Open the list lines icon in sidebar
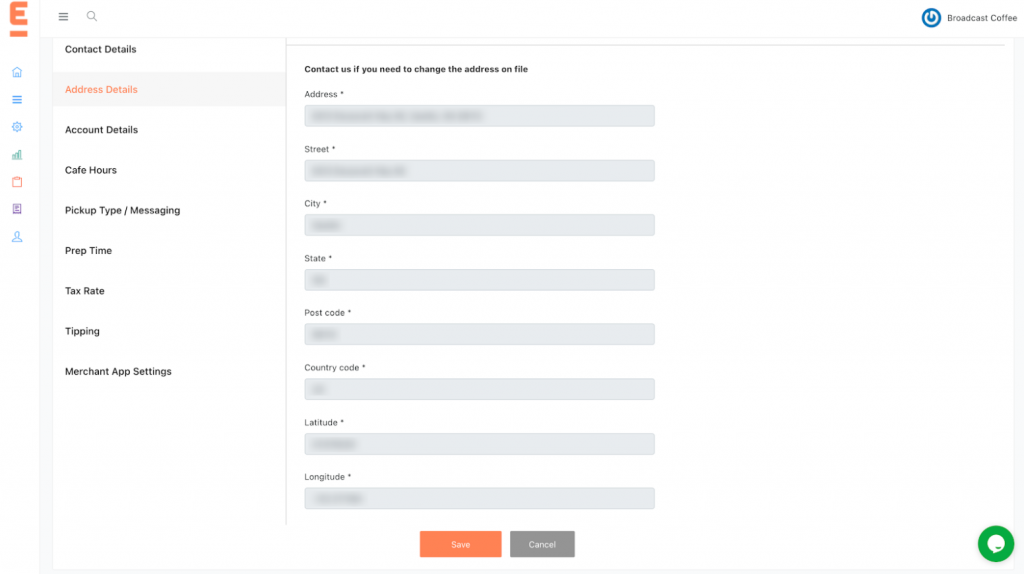1024x574 pixels. (17, 99)
